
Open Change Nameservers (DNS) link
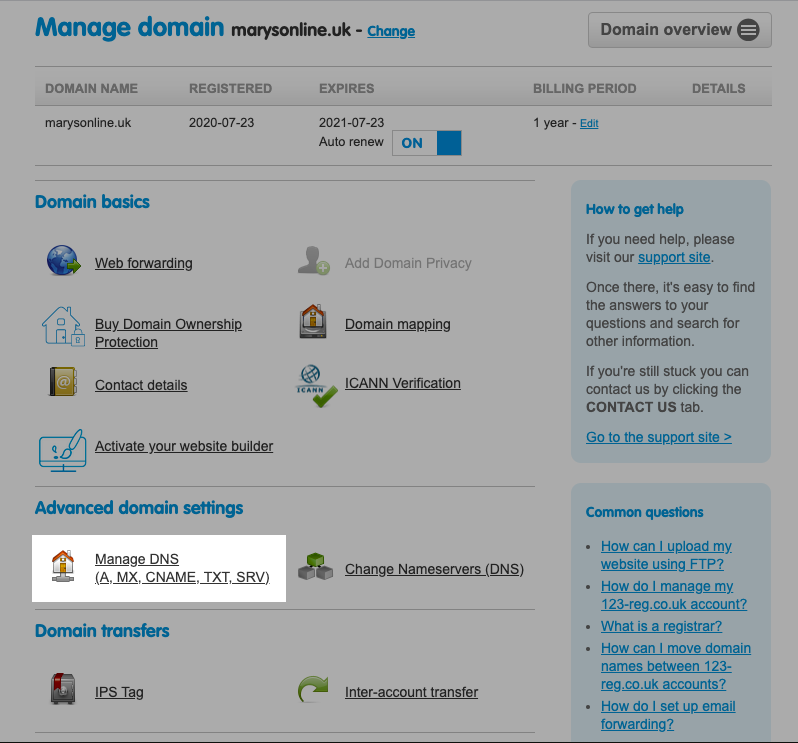(x=434, y=569)
